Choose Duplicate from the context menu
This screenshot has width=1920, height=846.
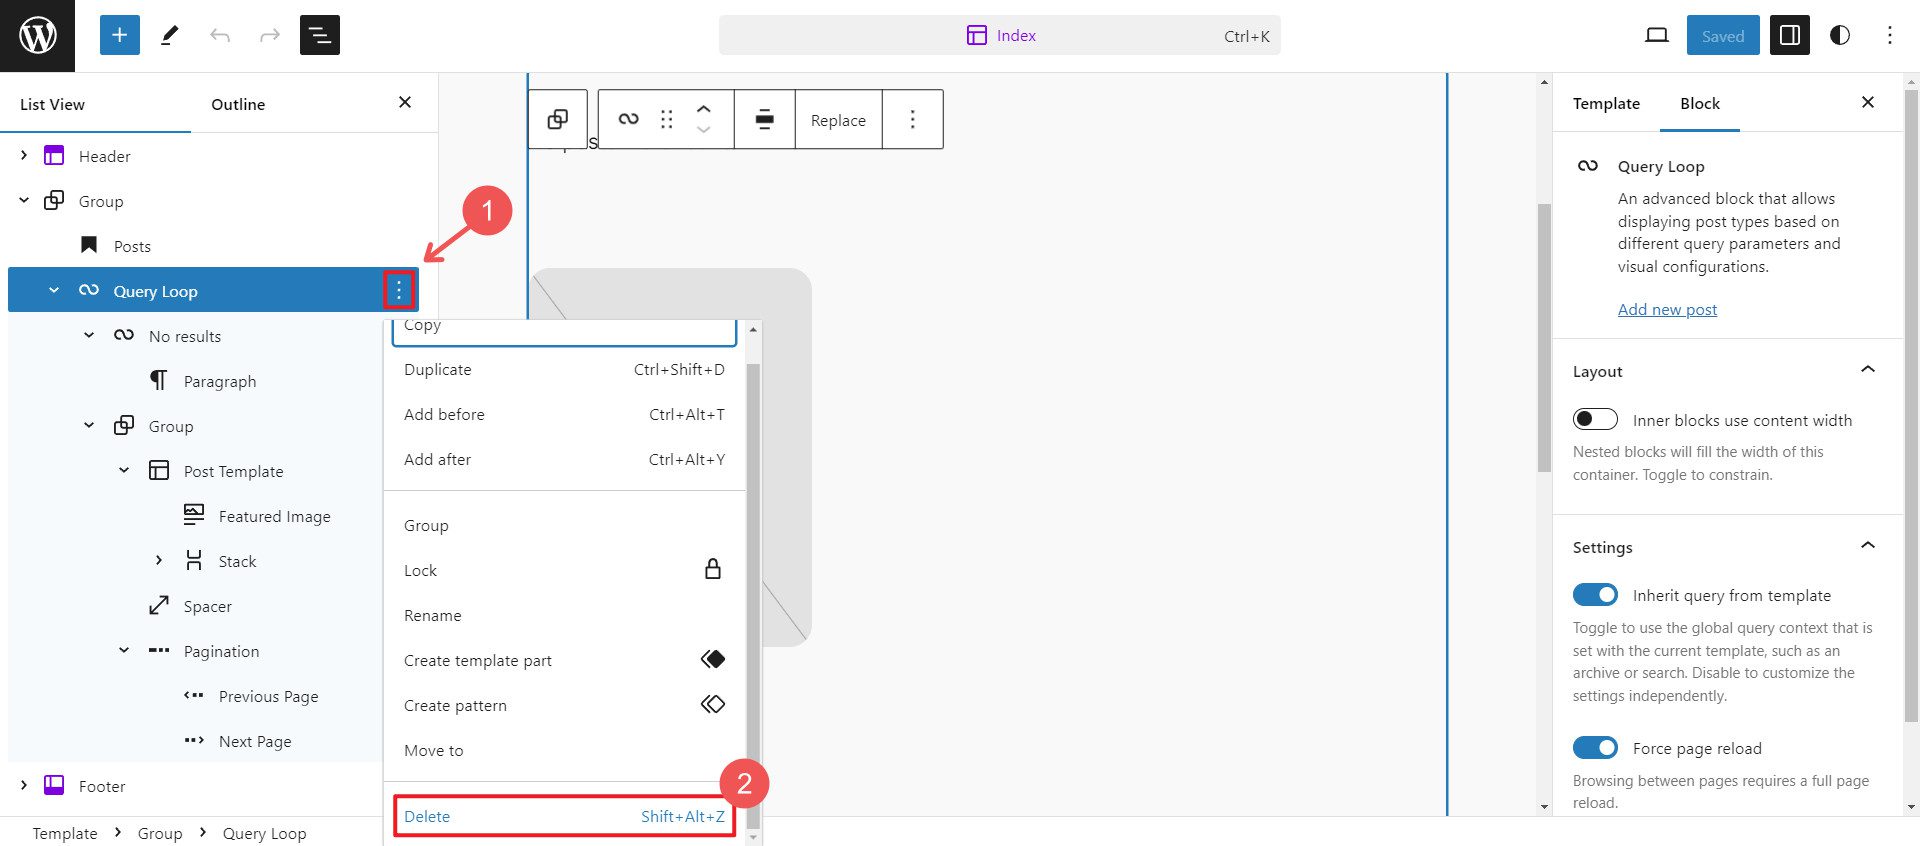click(x=564, y=369)
